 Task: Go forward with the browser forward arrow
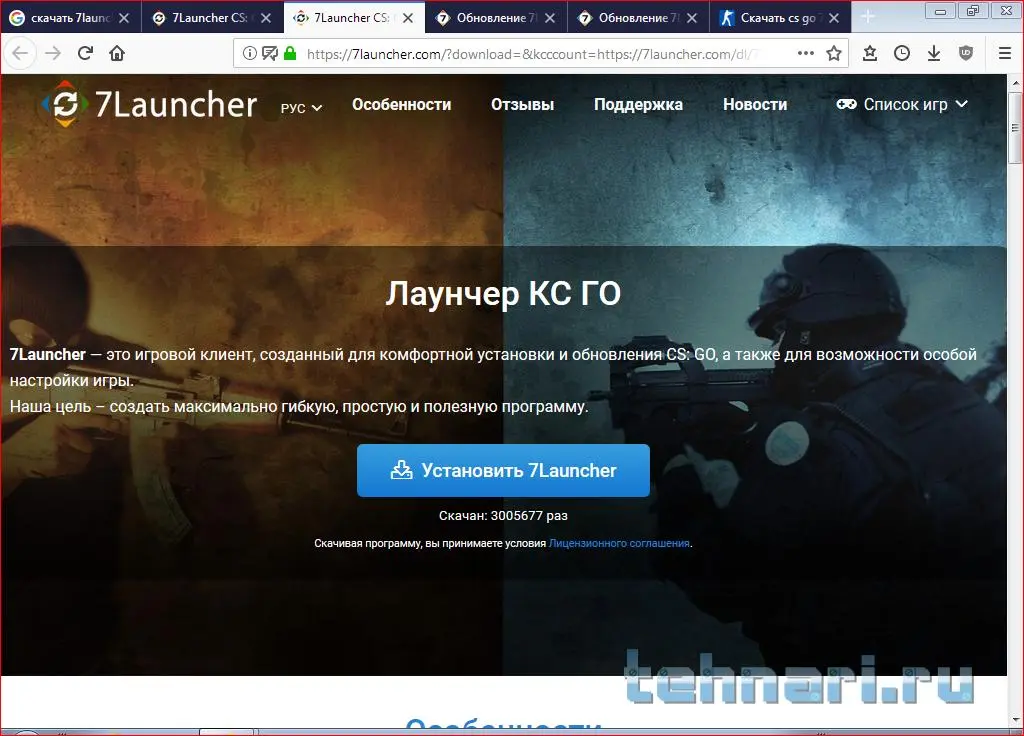53,53
